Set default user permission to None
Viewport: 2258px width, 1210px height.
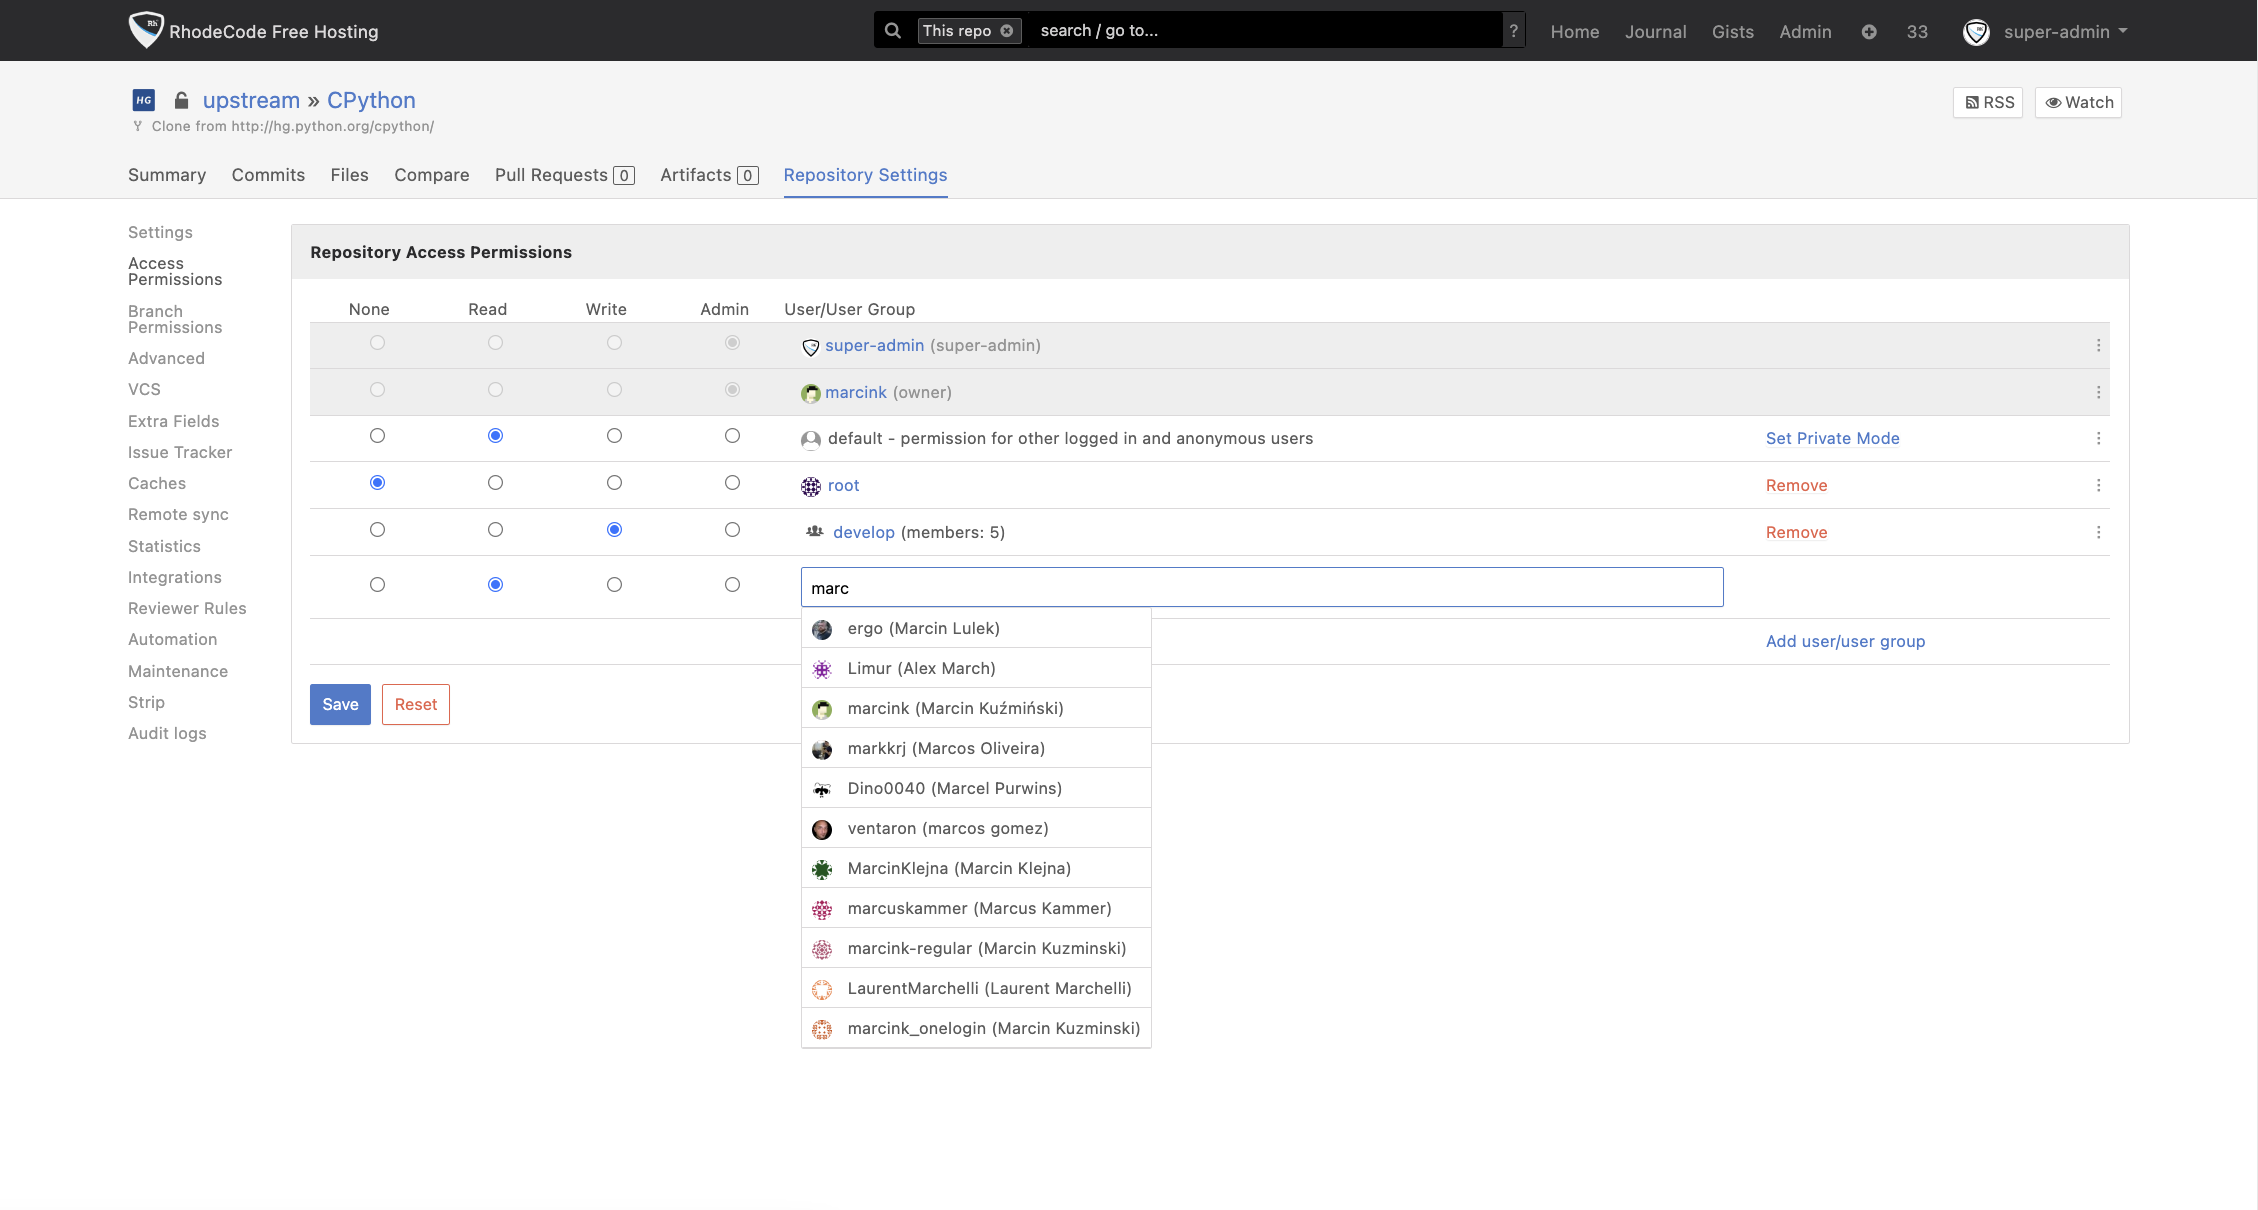377,435
